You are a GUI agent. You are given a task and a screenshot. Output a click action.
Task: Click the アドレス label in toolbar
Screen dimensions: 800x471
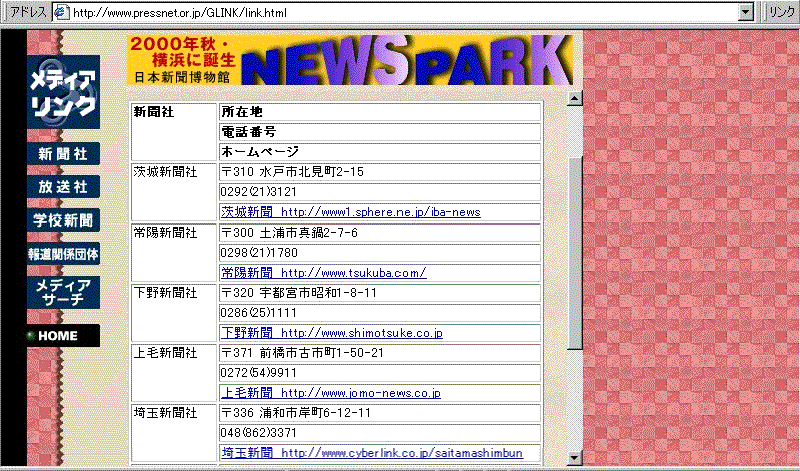click(x=29, y=12)
